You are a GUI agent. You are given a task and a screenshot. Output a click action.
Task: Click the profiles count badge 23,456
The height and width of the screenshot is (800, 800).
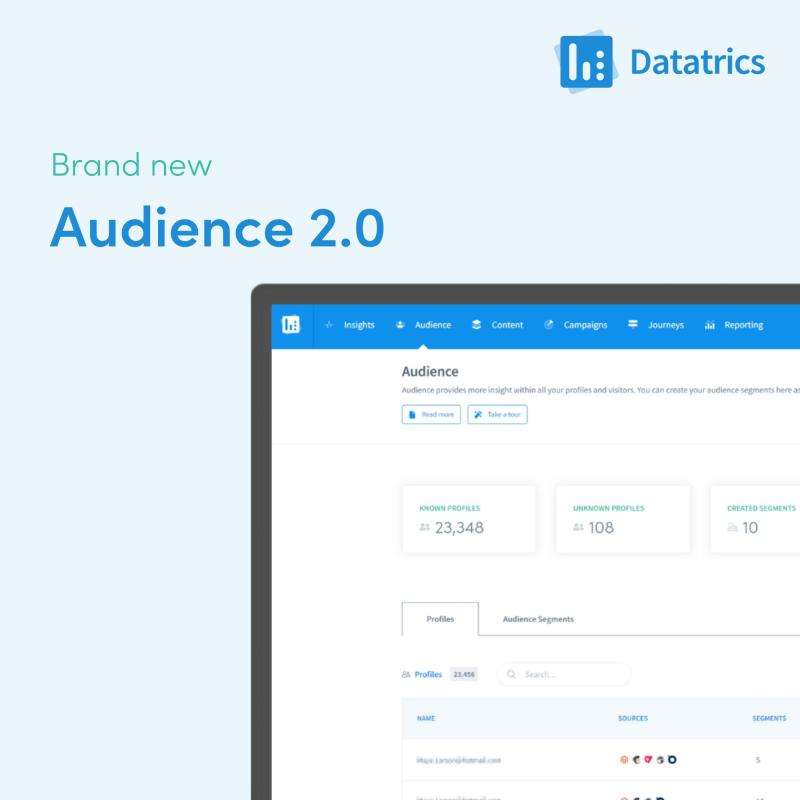click(x=464, y=674)
